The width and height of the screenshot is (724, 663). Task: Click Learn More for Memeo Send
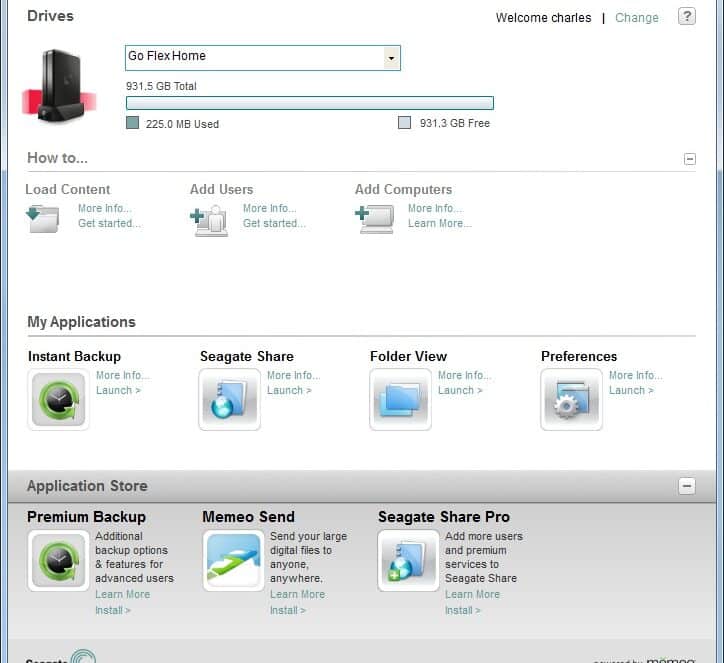pyautogui.click(x=297, y=594)
